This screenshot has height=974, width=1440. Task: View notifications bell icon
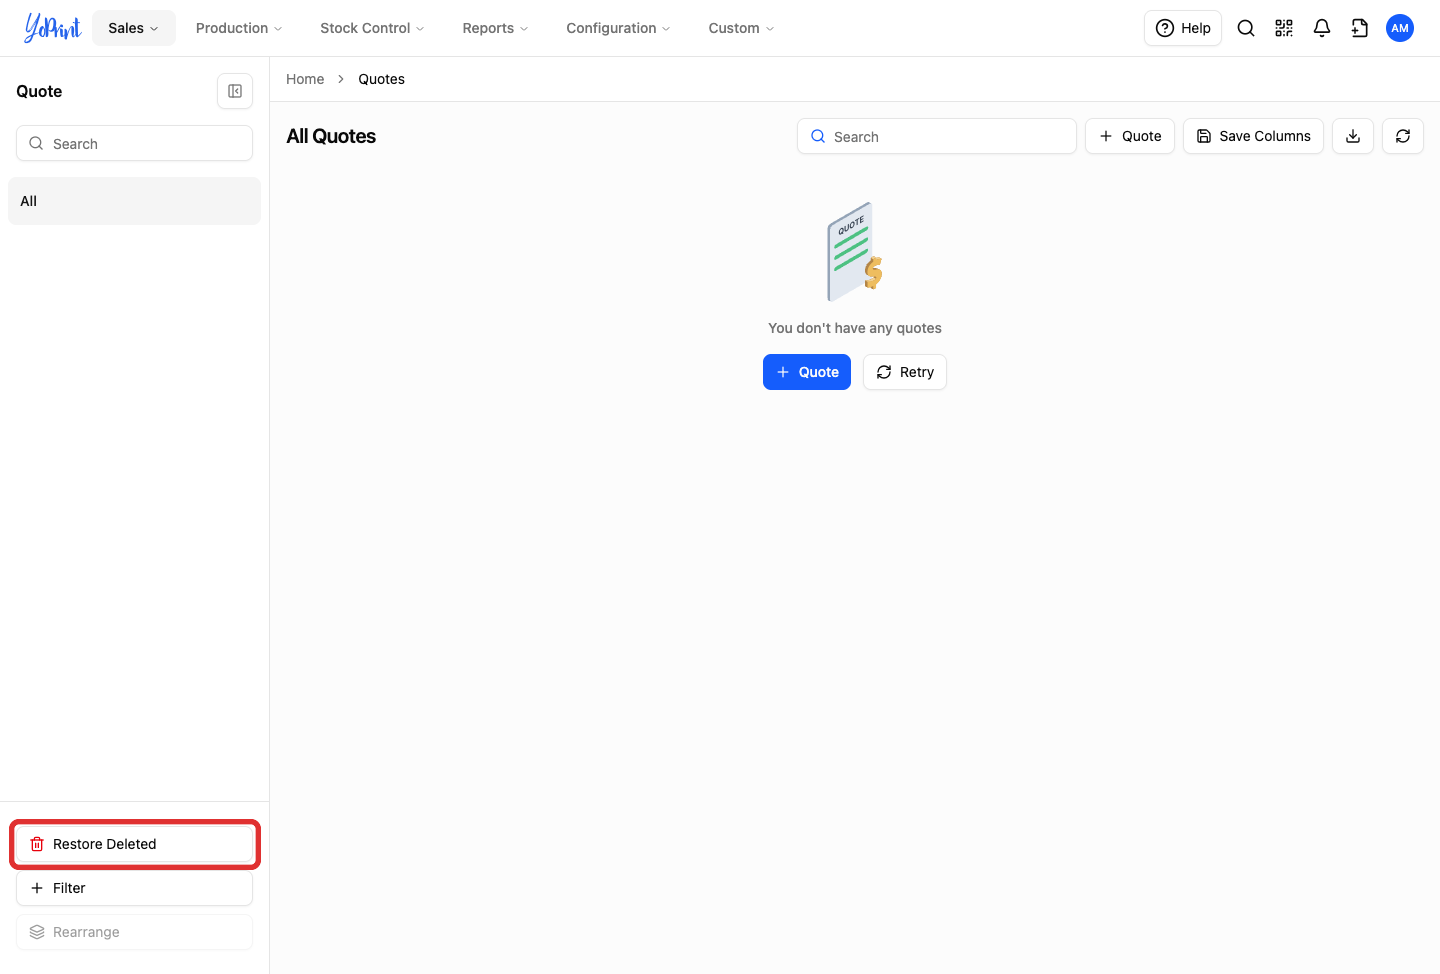pyautogui.click(x=1322, y=28)
